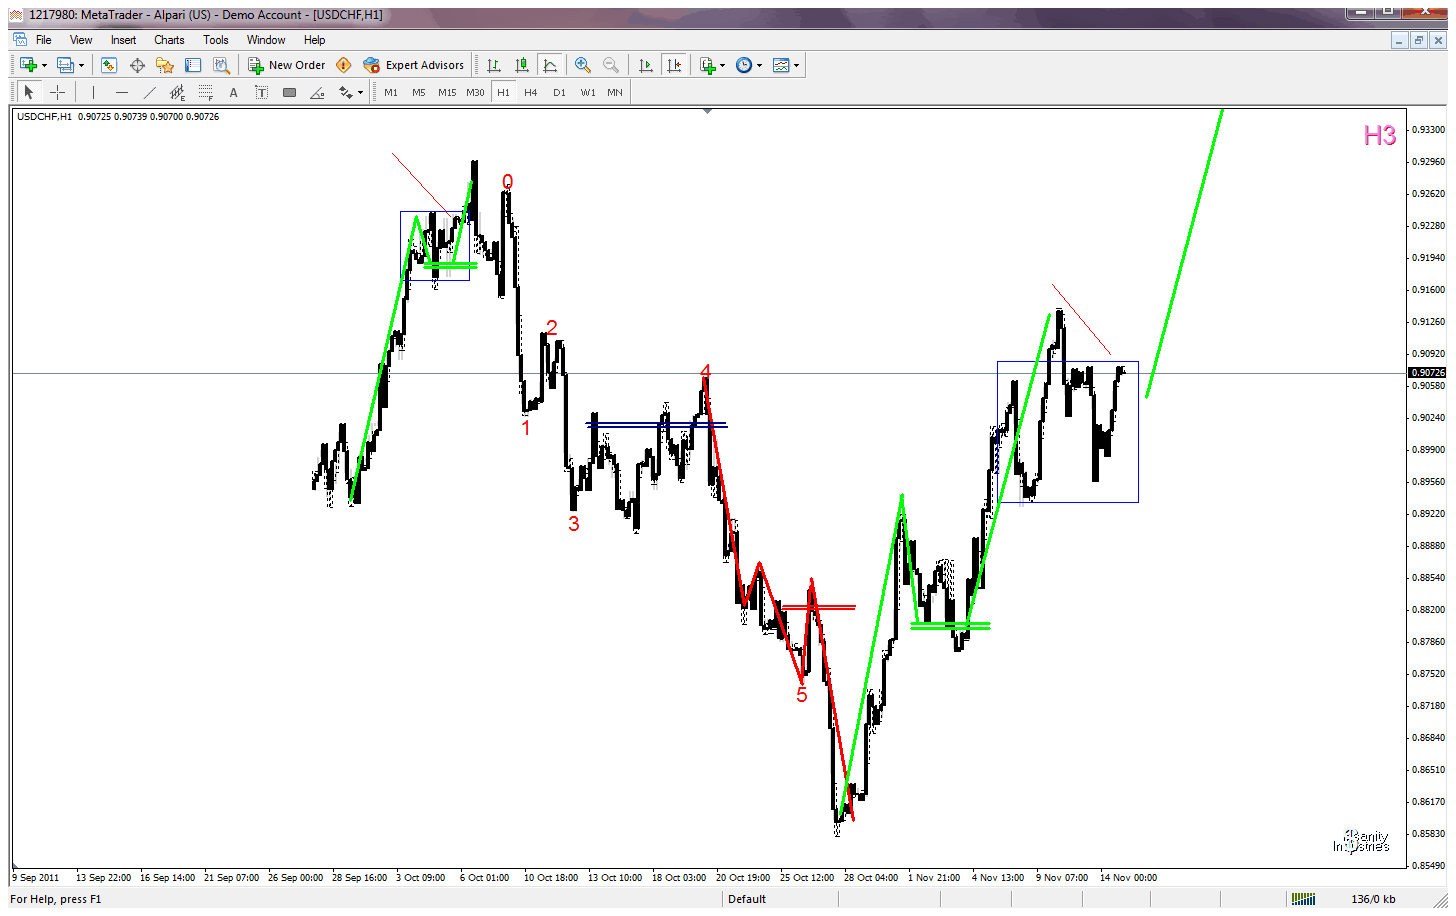Viewport: 1456px width, 916px height.
Task: Toggle the Terminal panel icon
Action: click(x=193, y=65)
